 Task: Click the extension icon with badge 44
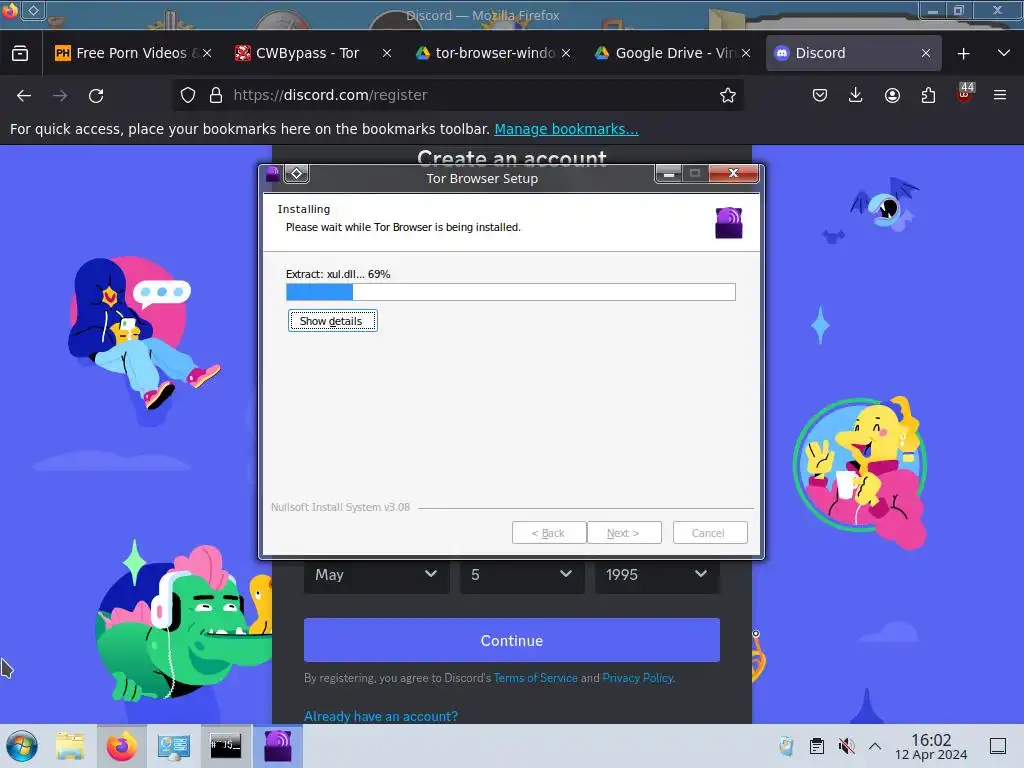point(965,93)
